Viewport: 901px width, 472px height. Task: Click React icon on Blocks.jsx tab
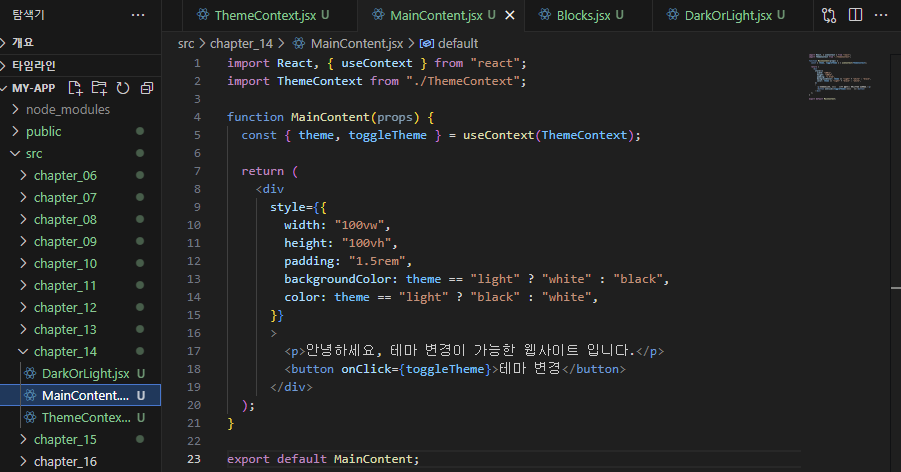pyautogui.click(x=544, y=15)
